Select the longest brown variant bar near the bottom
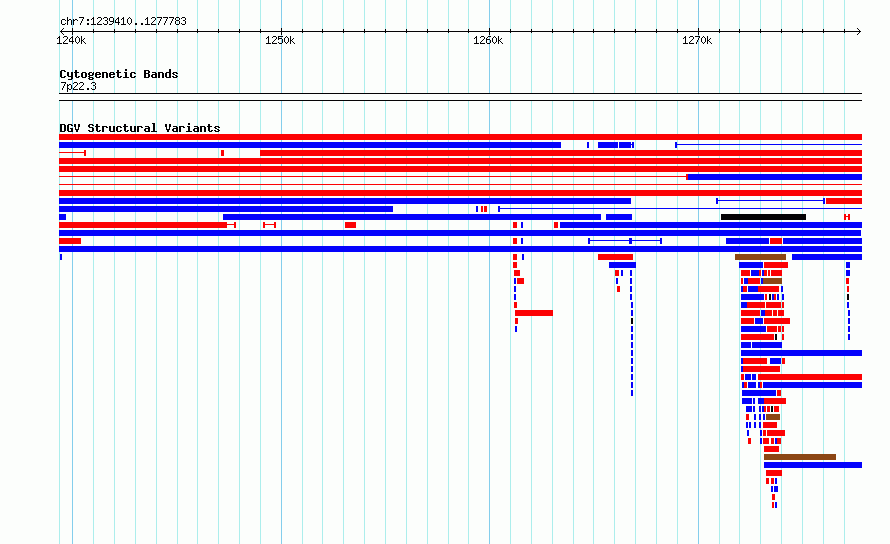Screen dimensions: 890x544 pos(800,457)
